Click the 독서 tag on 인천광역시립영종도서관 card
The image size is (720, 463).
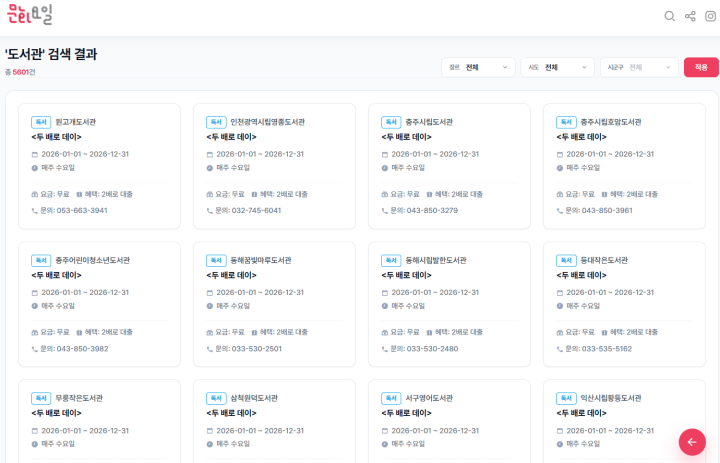click(x=216, y=122)
